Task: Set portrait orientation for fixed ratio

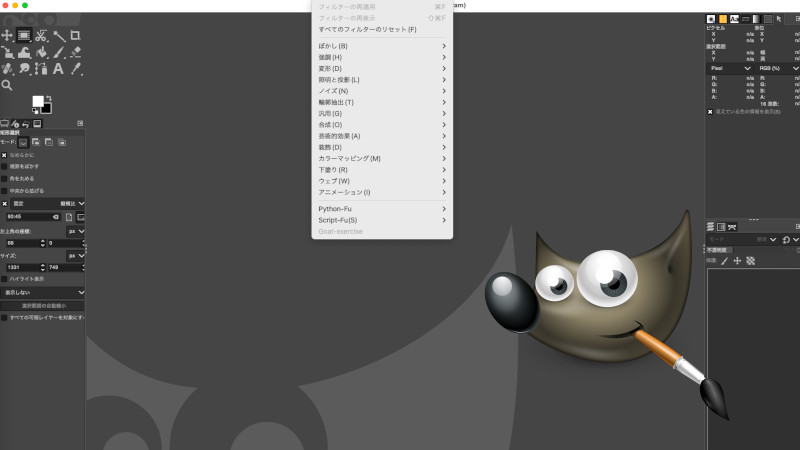Action: [x=69, y=217]
